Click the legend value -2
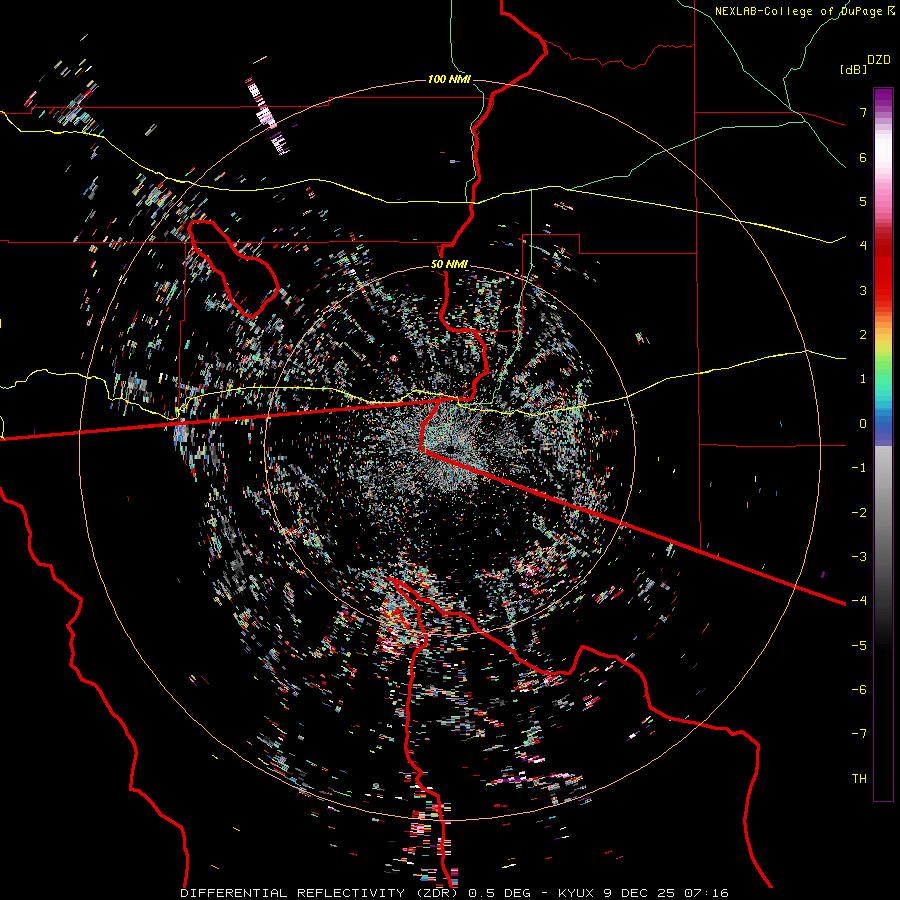Screen dimensions: 900x900 (x=859, y=513)
